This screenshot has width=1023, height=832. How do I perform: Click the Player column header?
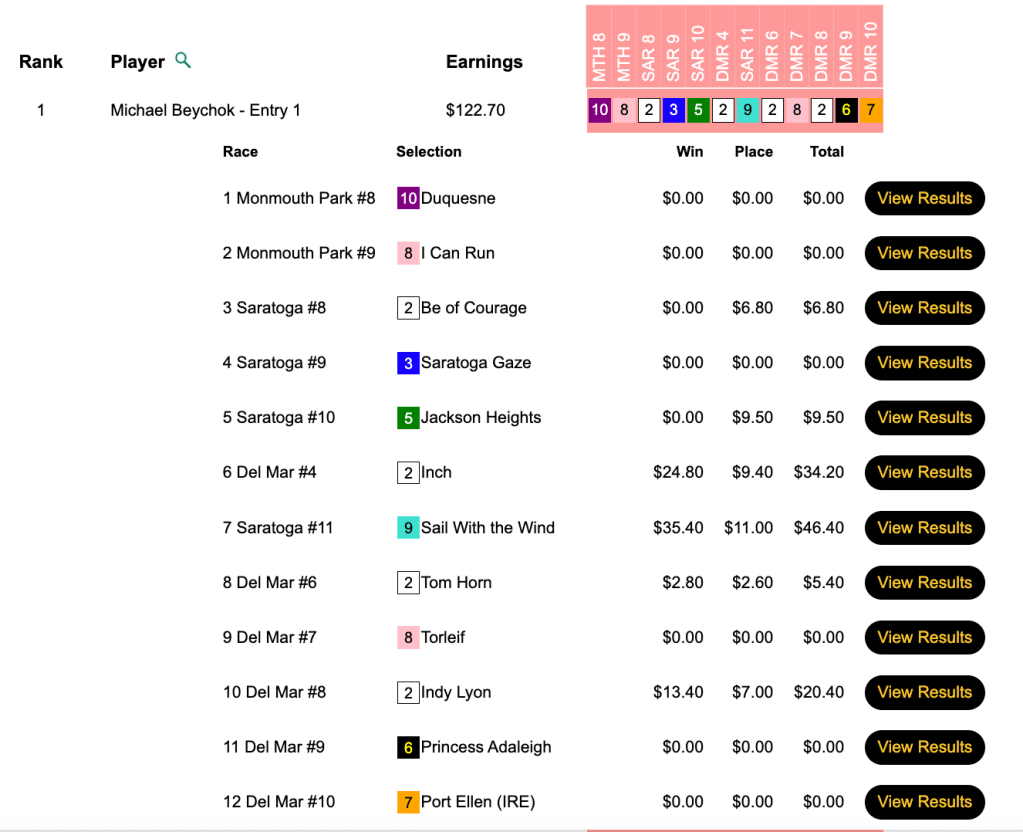[137, 62]
